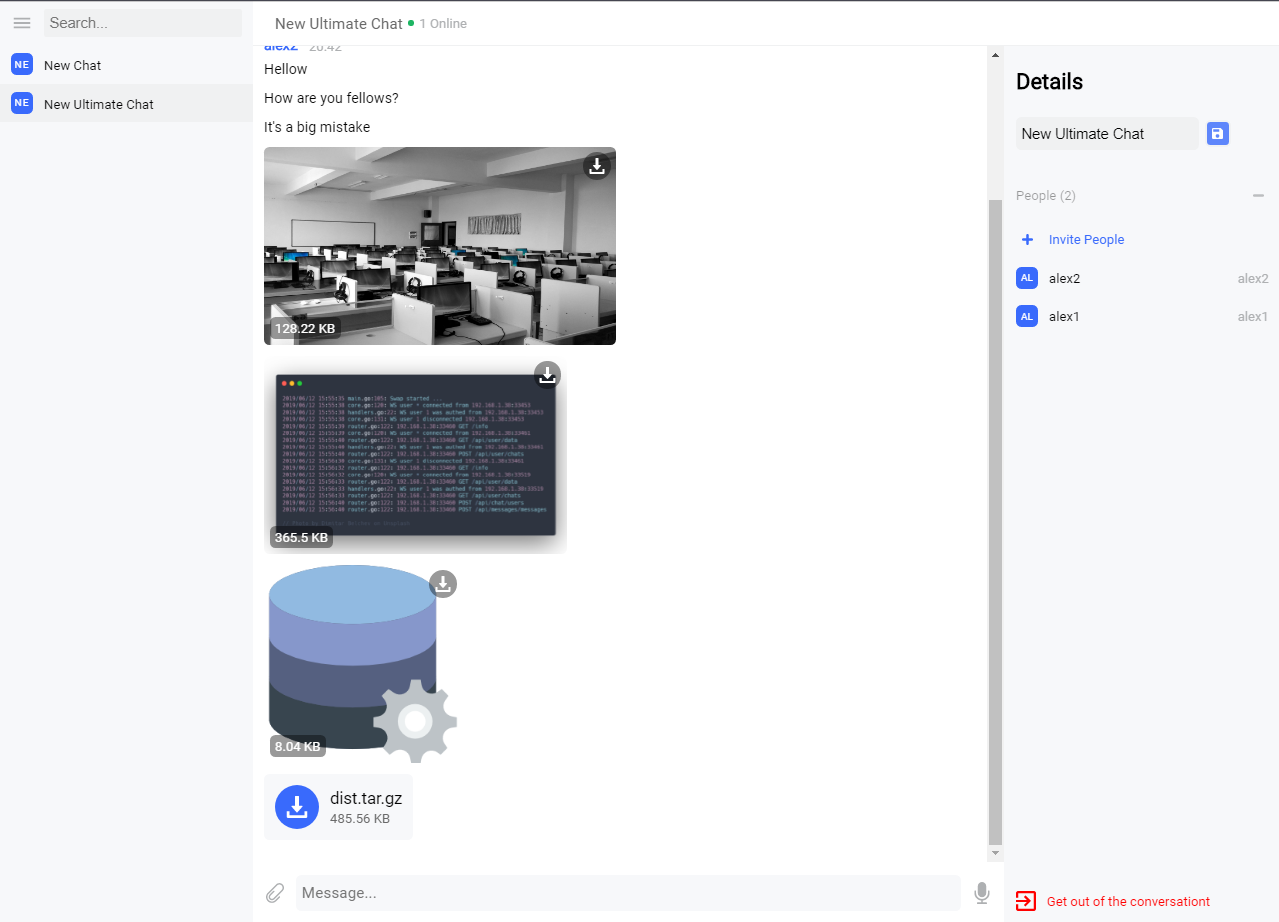Open the terminal log screenshot thumbnail
The height and width of the screenshot is (922, 1279).
coord(415,456)
